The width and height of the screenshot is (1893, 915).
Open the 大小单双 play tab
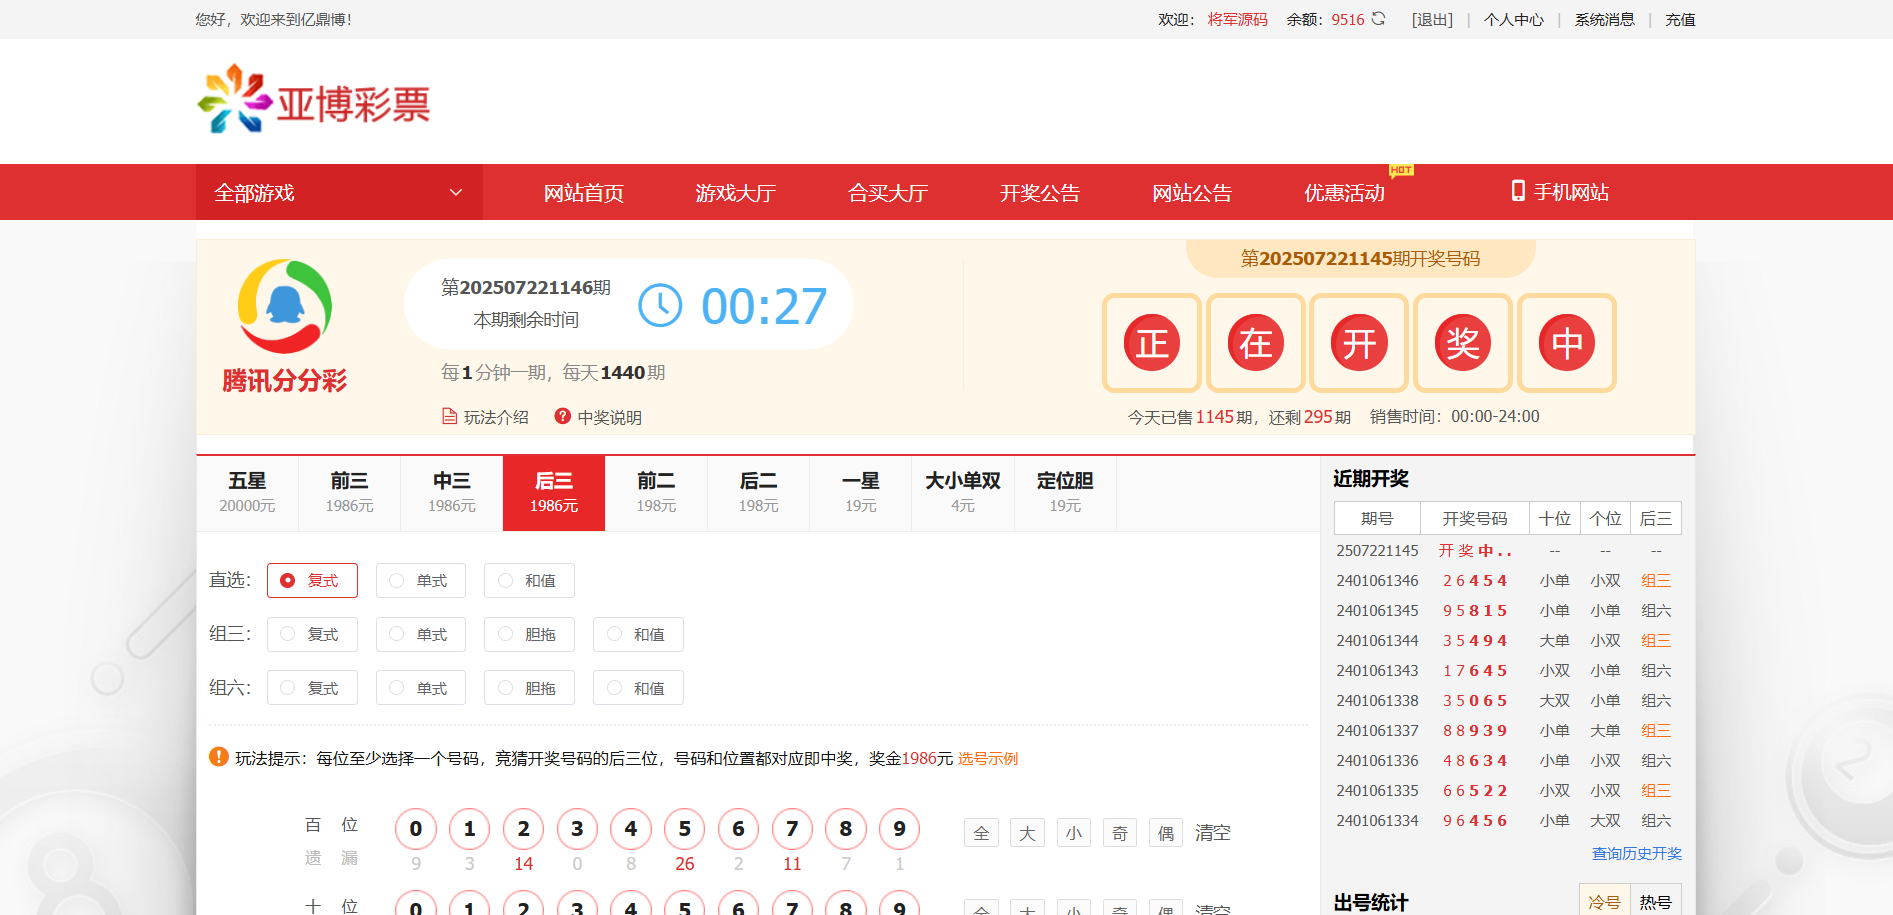coord(963,493)
